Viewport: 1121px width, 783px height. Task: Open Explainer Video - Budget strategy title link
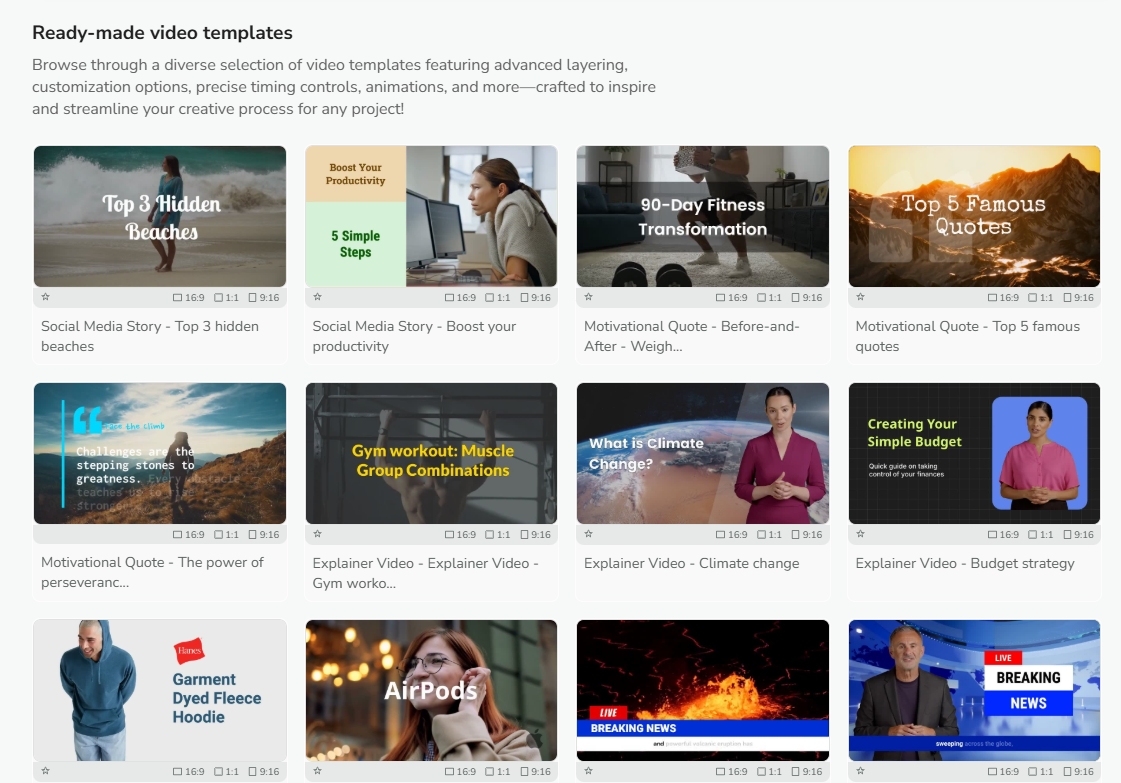click(x=965, y=563)
